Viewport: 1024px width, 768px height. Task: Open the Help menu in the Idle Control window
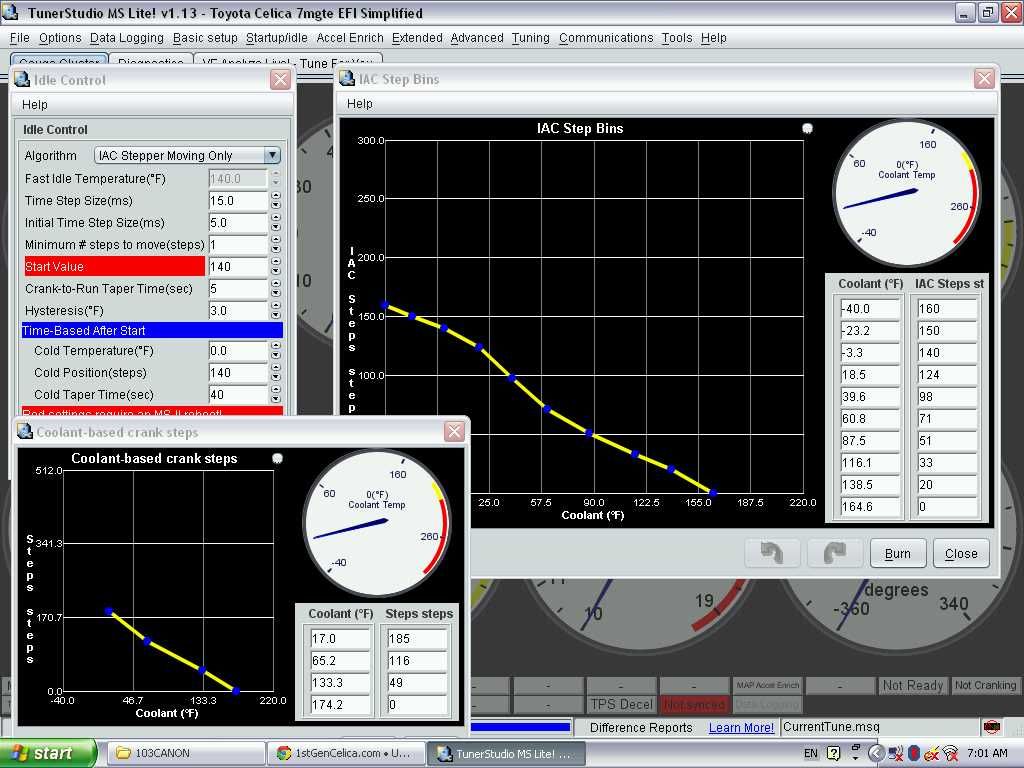(x=35, y=104)
